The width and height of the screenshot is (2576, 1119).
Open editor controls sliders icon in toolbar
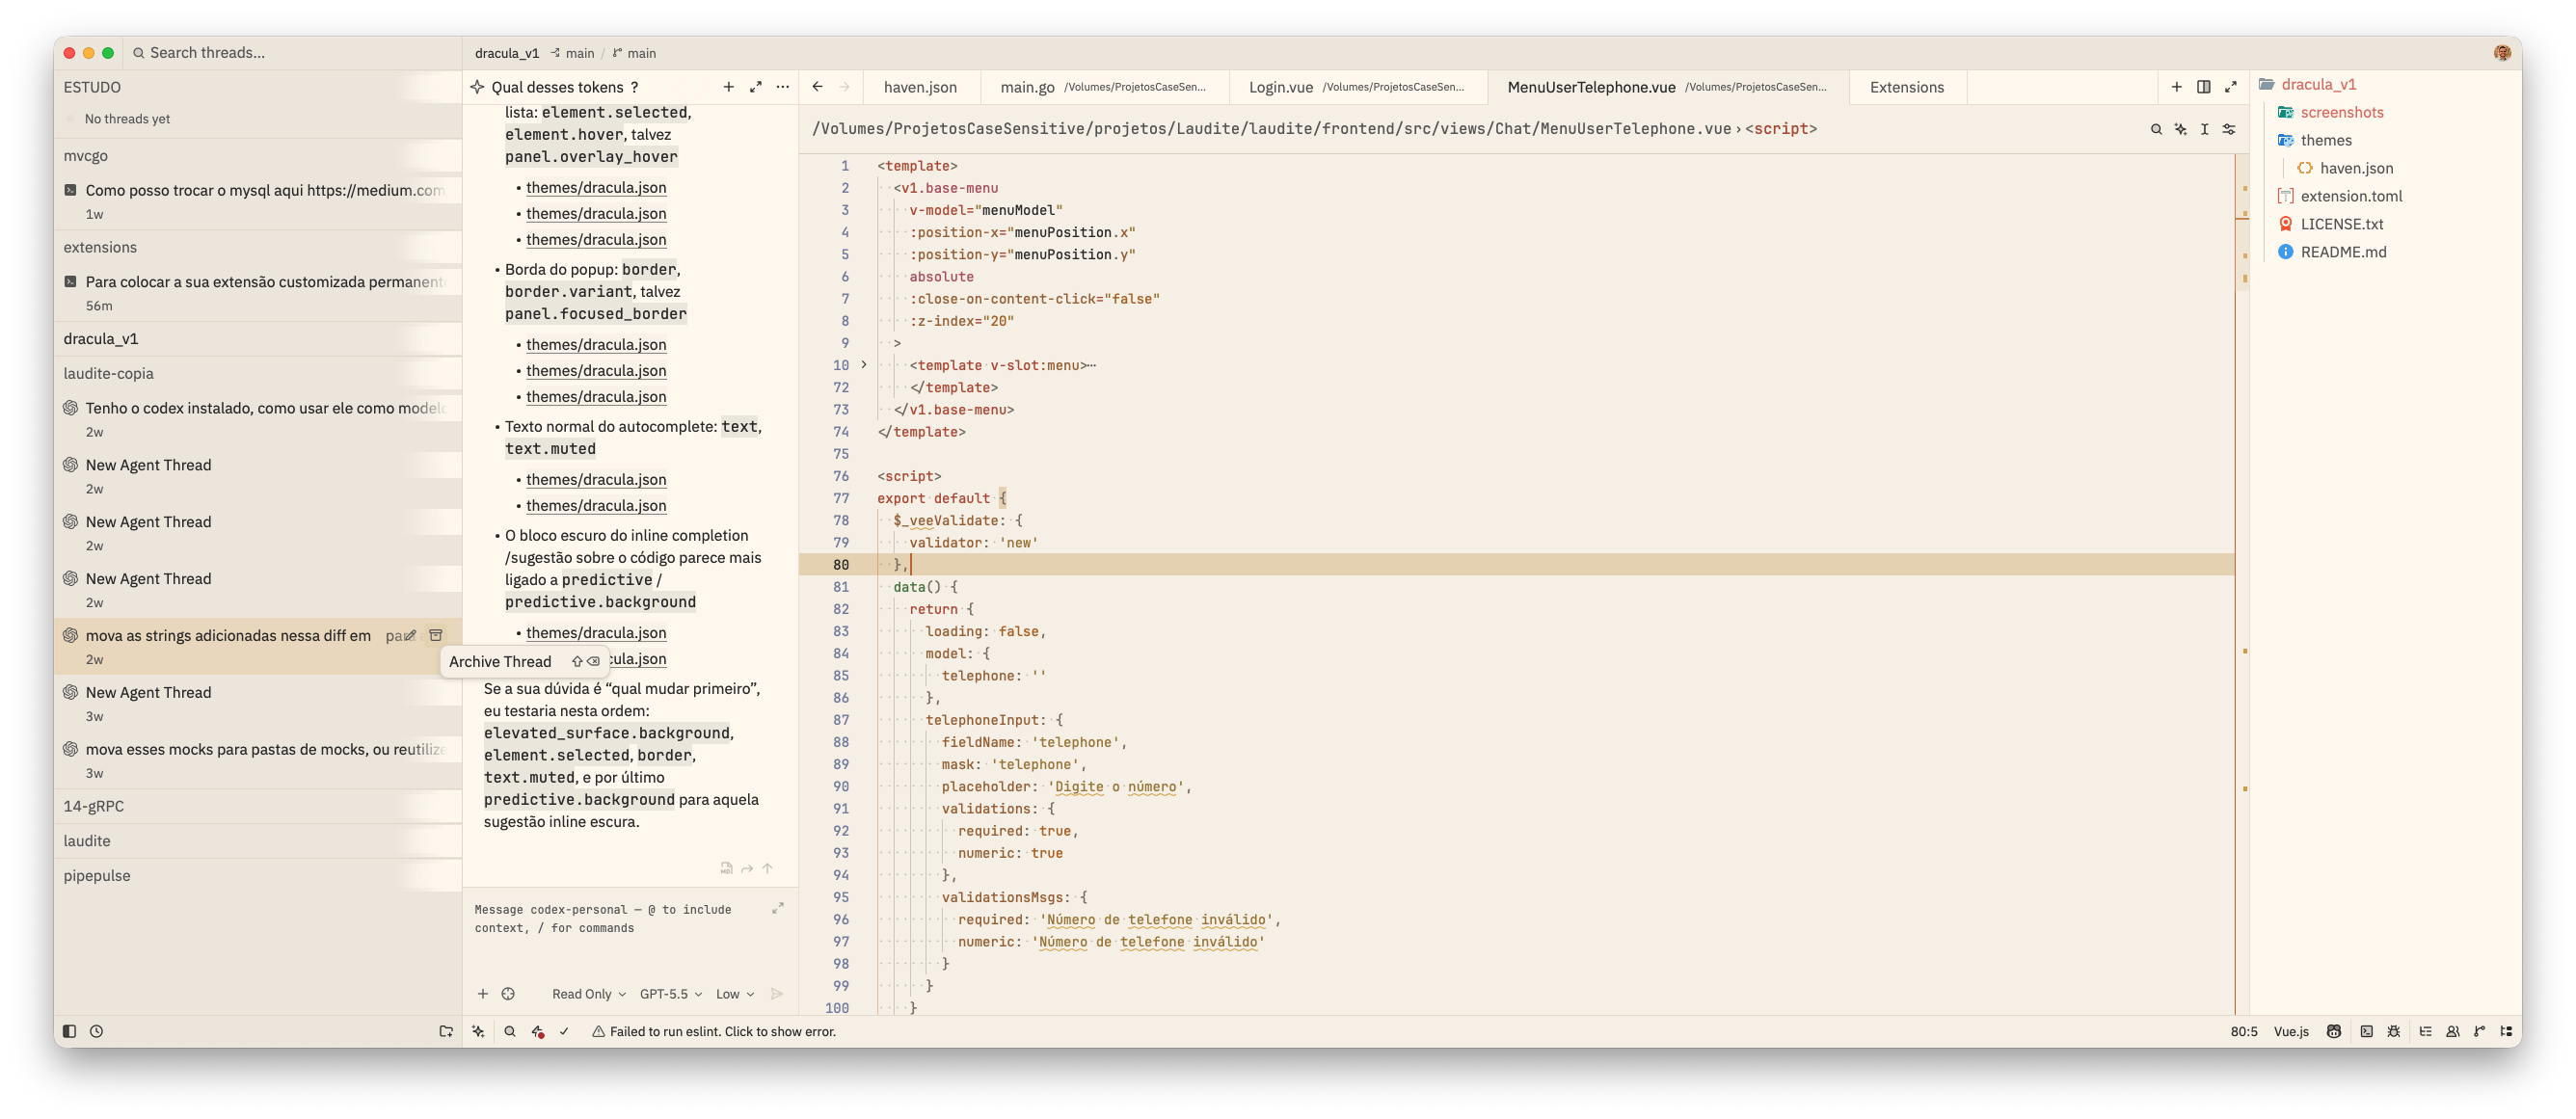pyautogui.click(x=2229, y=129)
